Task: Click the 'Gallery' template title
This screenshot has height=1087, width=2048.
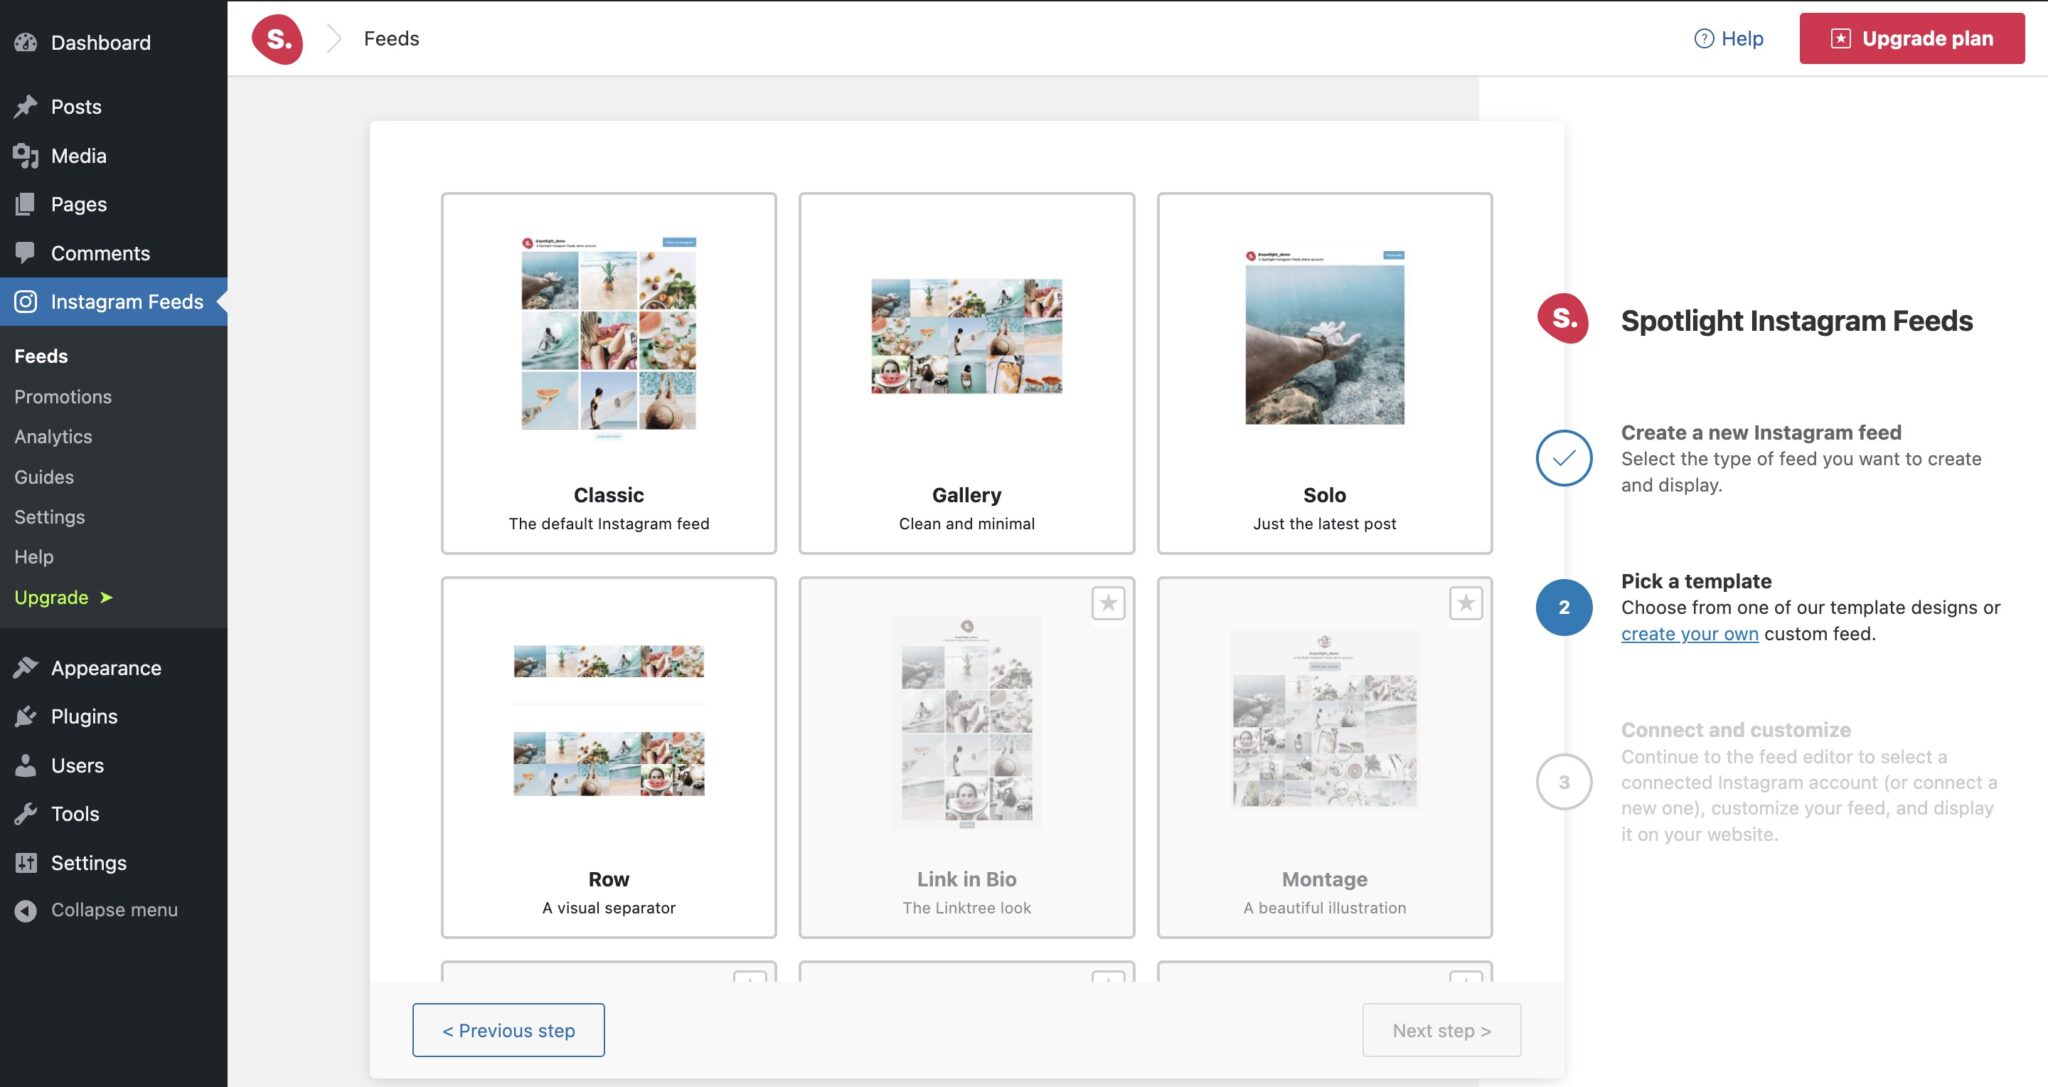Action: pos(967,495)
